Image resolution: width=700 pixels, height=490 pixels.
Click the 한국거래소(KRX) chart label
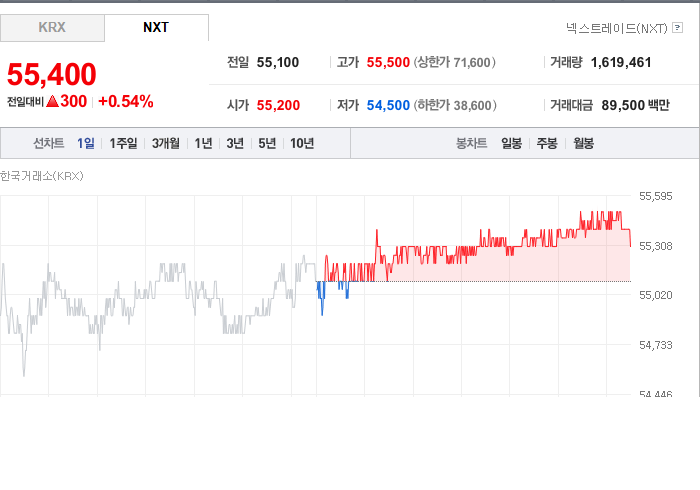42,176
